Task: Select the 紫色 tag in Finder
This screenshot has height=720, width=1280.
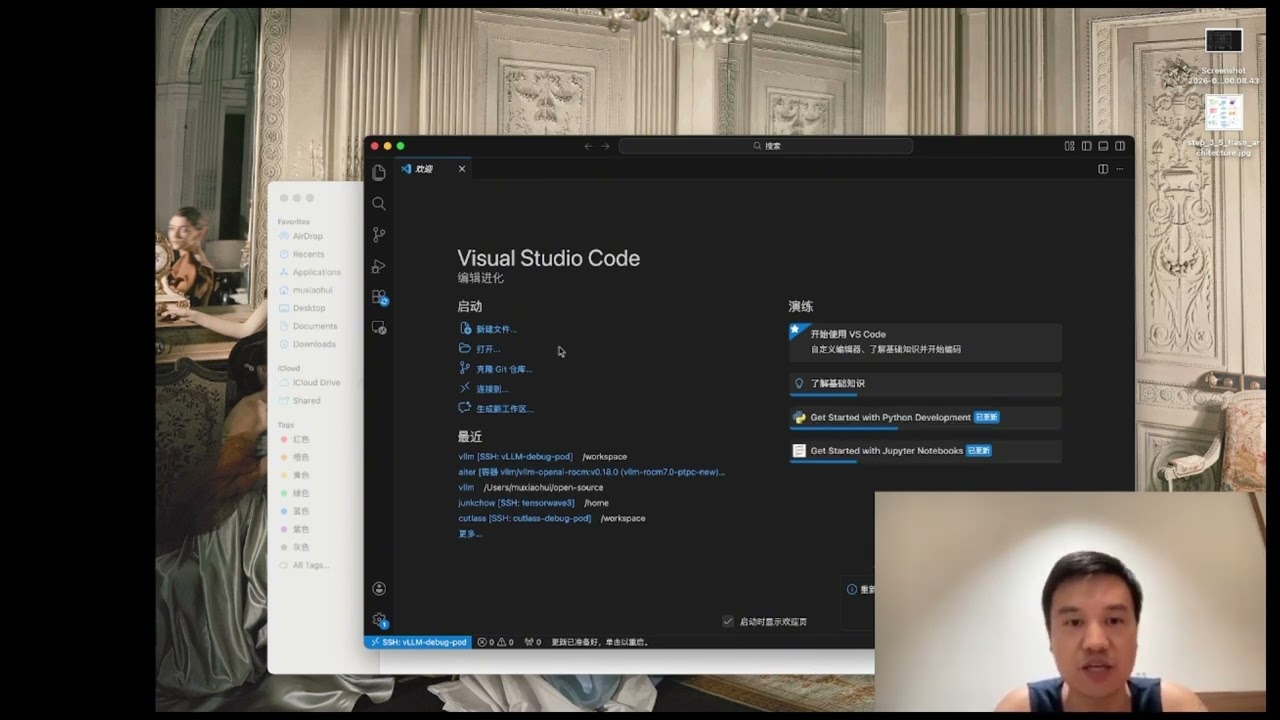Action: [300, 530]
